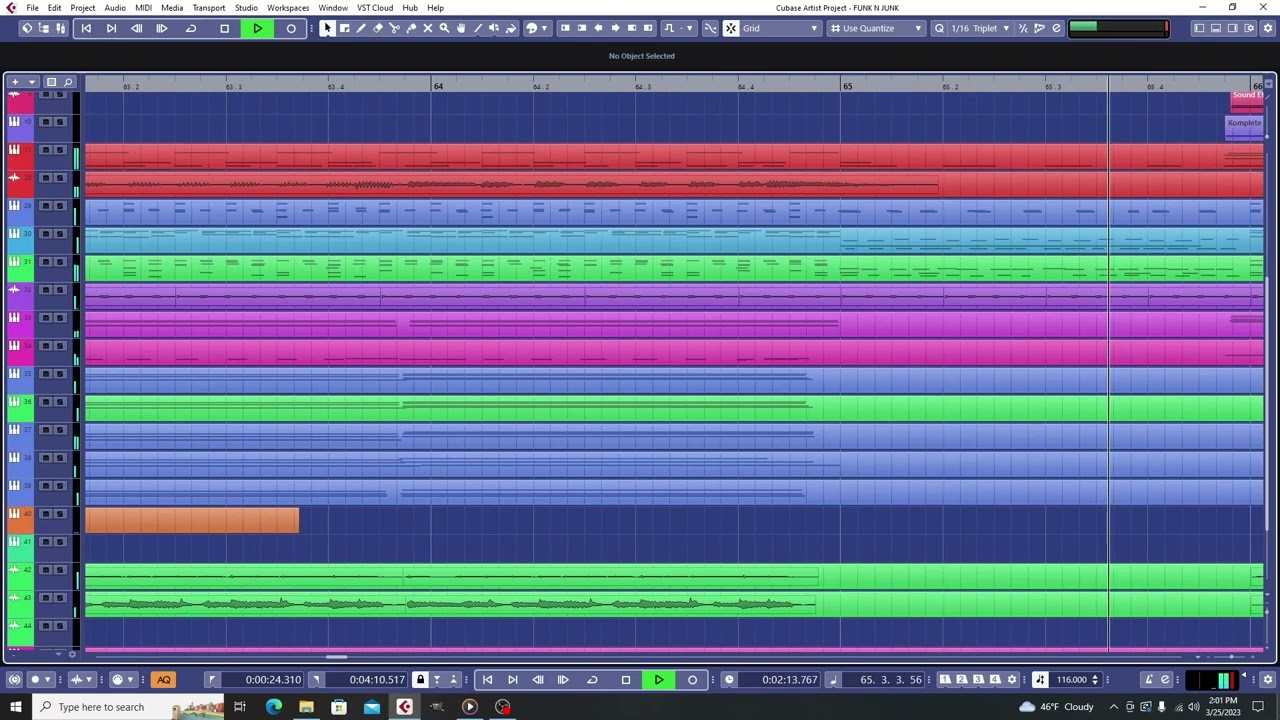Toggle Show/Hide Lower Zone
1280x720 pixels.
tap(1217, 28)
